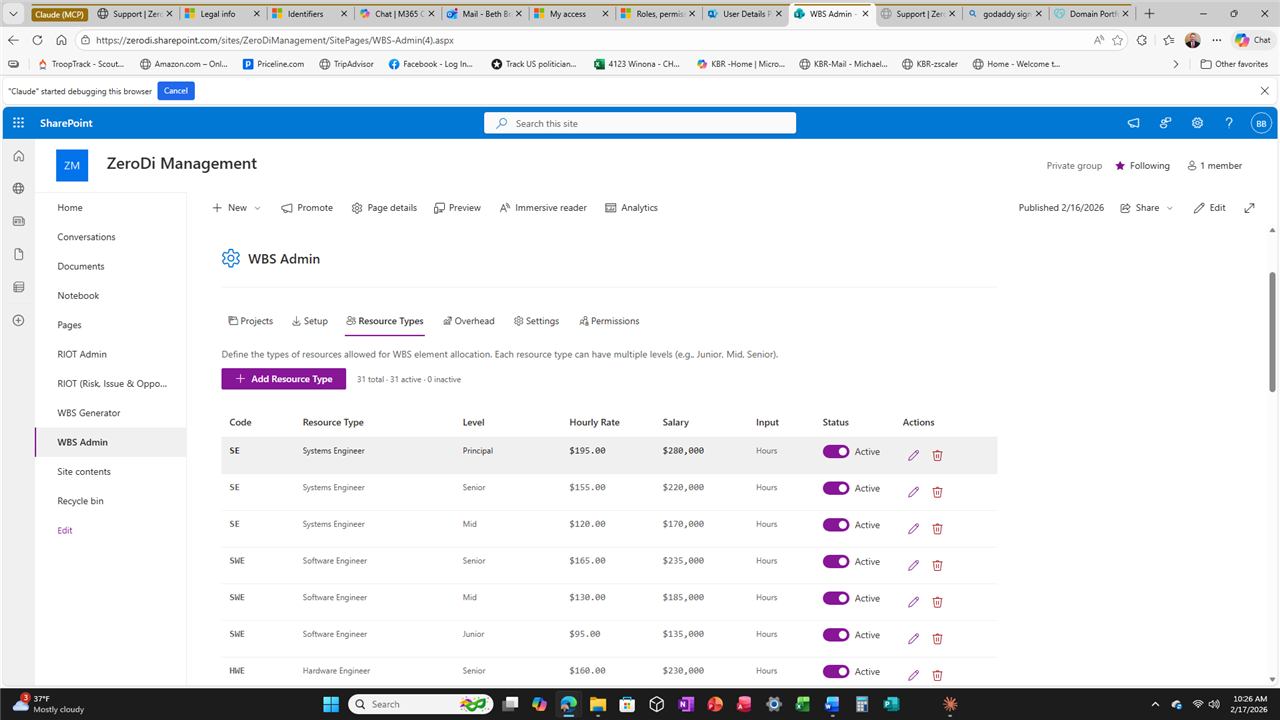
Task: Toggle Active off for Software Engineer Mid
Action: pos(836,598)
